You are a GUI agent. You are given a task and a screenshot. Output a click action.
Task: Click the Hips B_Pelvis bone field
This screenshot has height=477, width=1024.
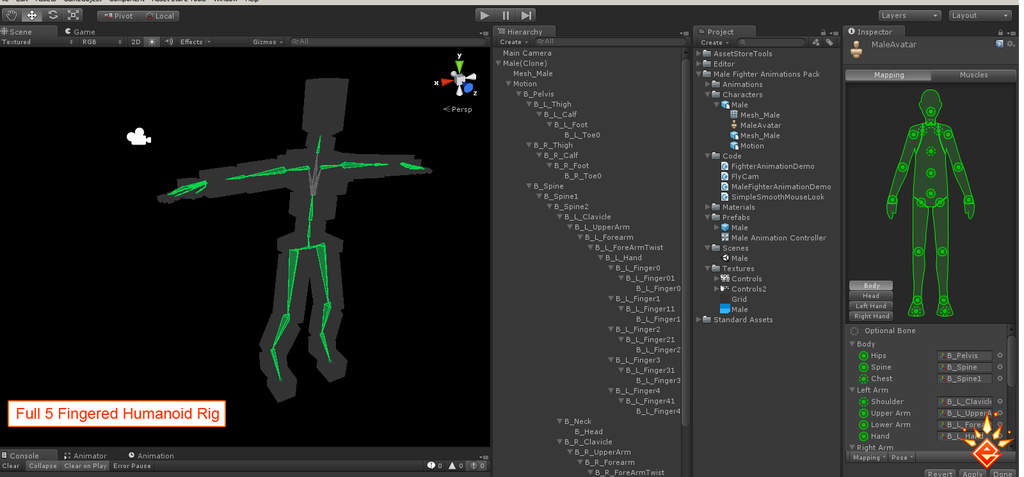click(965, 356)
